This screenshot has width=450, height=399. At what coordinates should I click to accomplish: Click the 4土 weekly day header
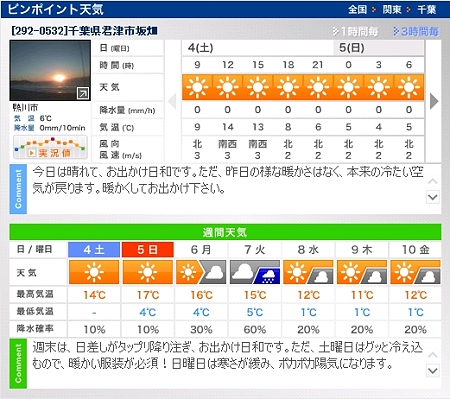94,249
